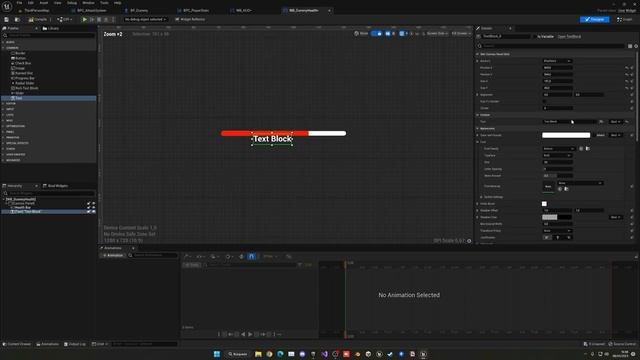Image resolution: width=640 pixels, height=360 pixels.
Task: Open Transform Policy dropdown
Action: [x=557, y=231]
